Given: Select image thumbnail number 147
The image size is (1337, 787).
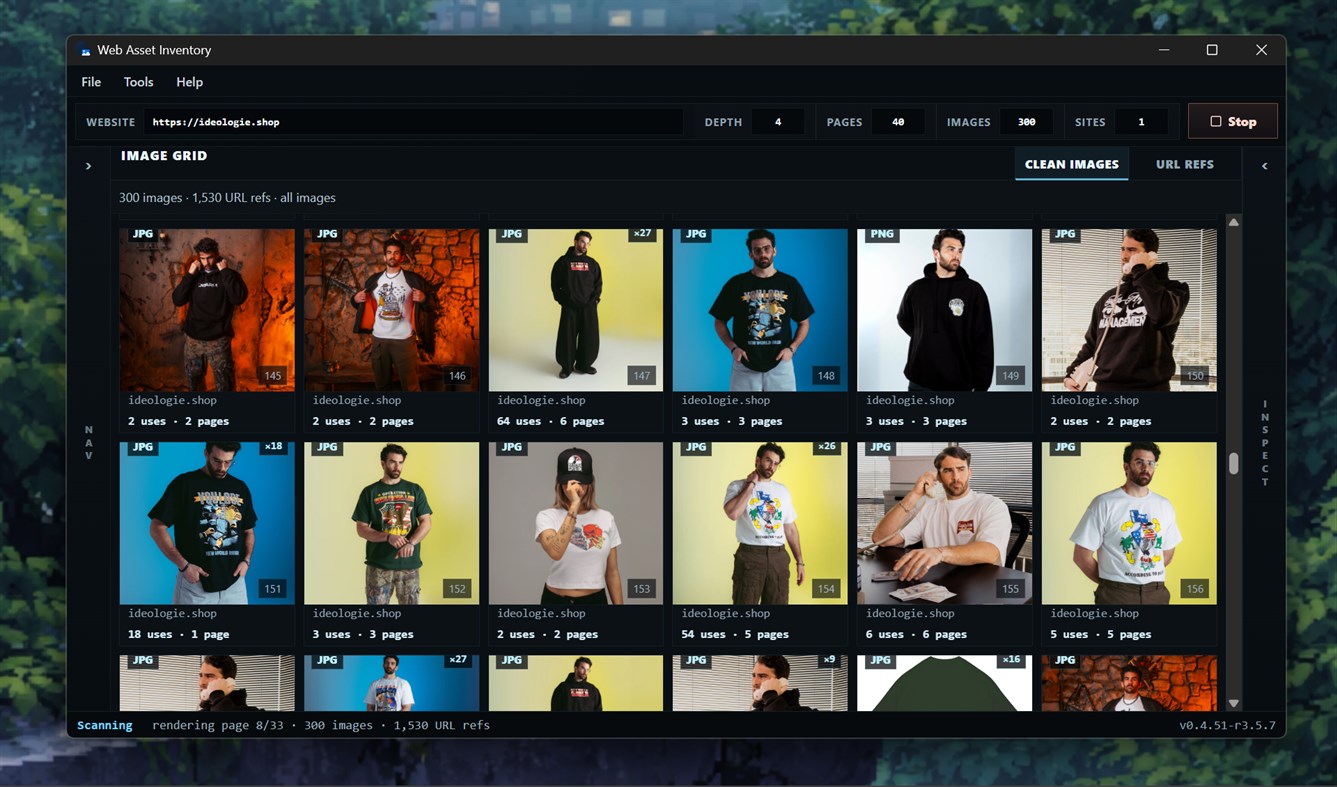Looking at the screenshot, I should coord(576,309).
